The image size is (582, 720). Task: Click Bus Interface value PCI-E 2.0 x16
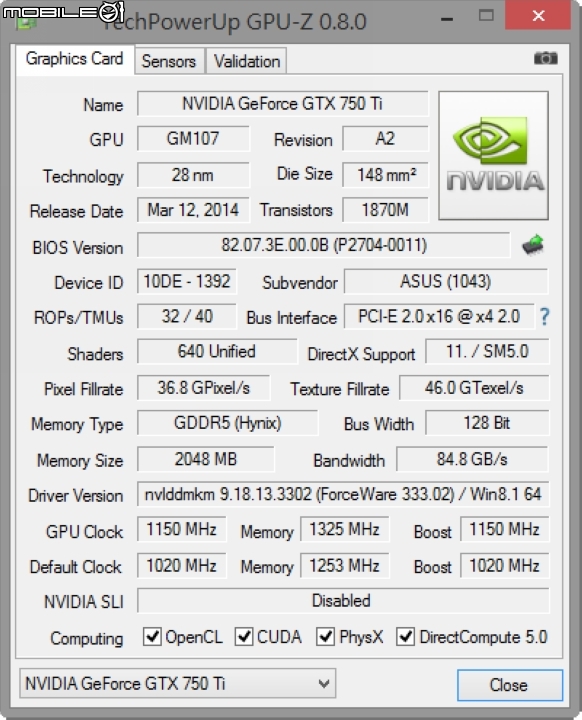point(439,316)
